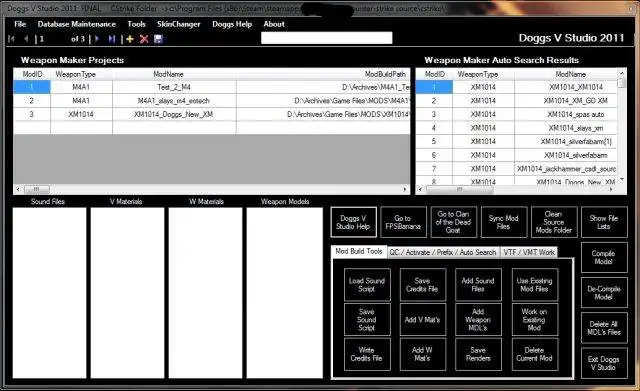Click the Add Sound Files button
The height and width of the screenshot is (391, 640).
[x=478, y=284]
